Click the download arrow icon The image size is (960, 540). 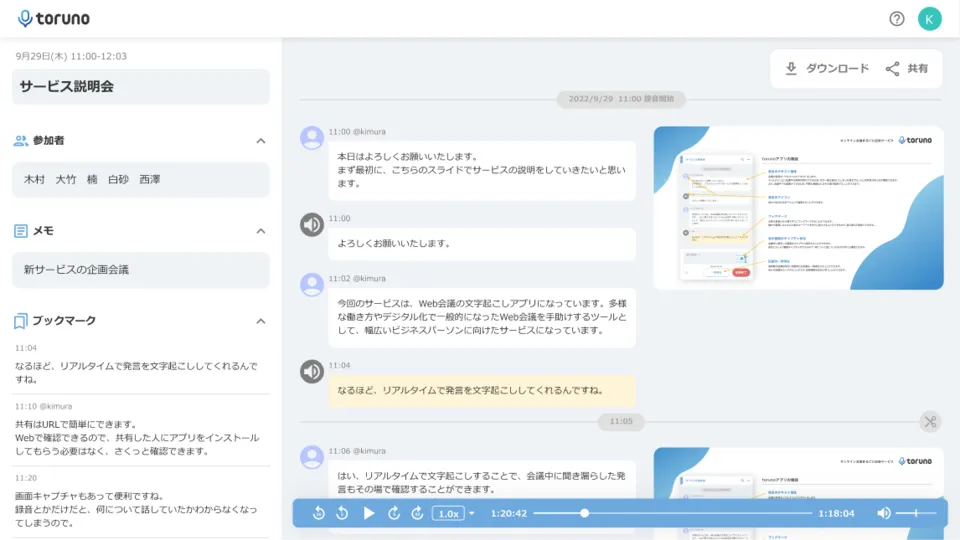click(791, 69)
